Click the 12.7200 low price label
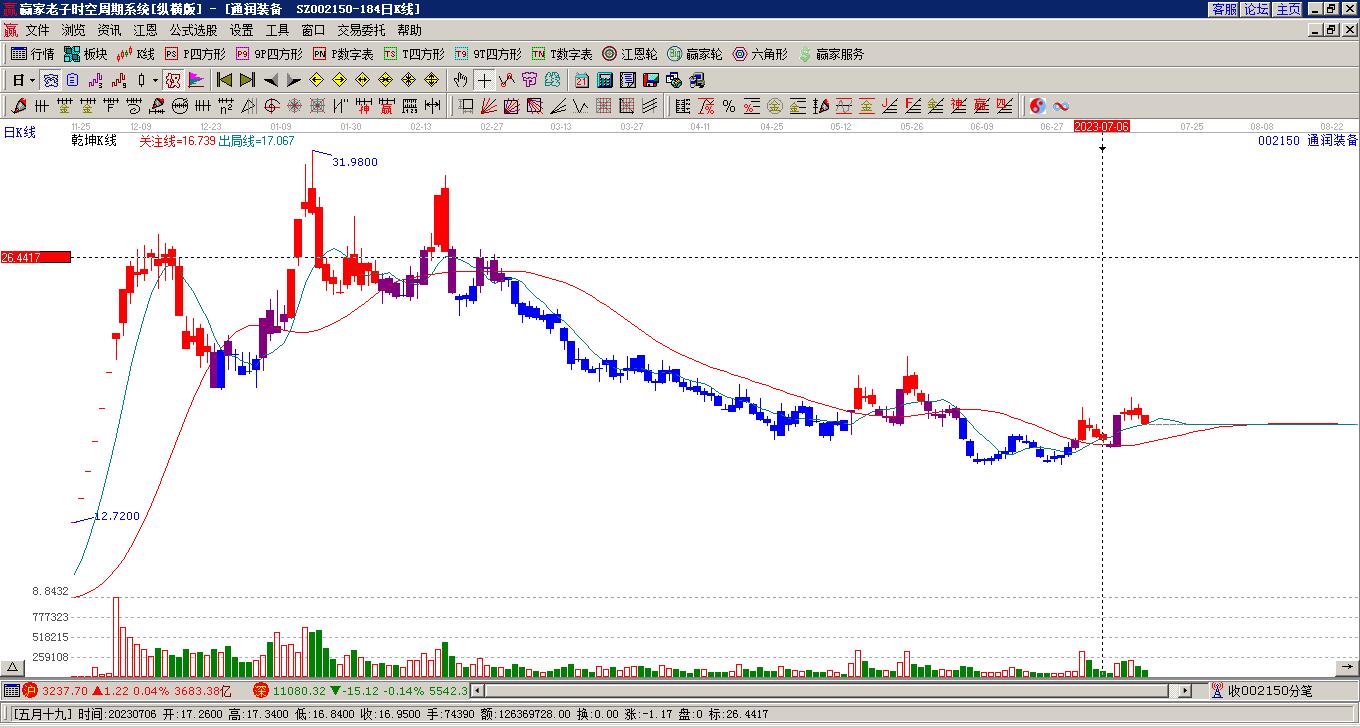Image resolution: width=1360 pixels, height=728 pixels. pyautogui.click(x=117, y=516)
